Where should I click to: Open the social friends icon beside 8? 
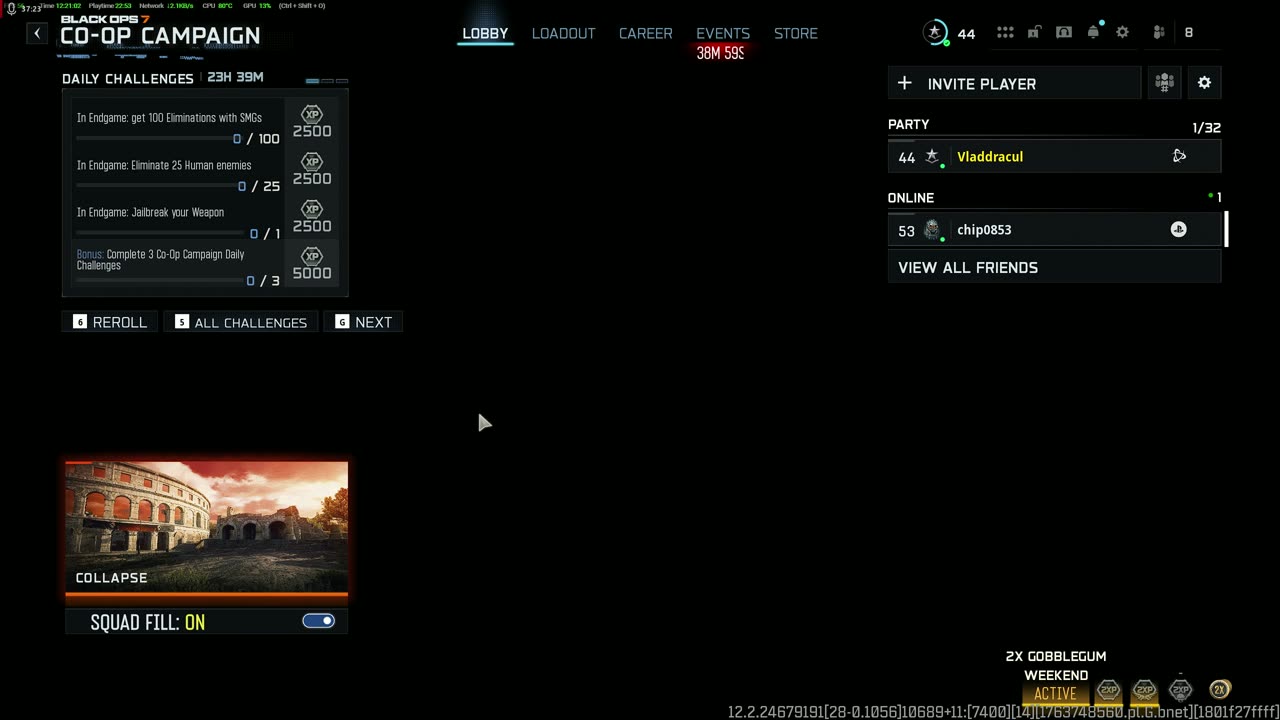tap(1159, 32)
